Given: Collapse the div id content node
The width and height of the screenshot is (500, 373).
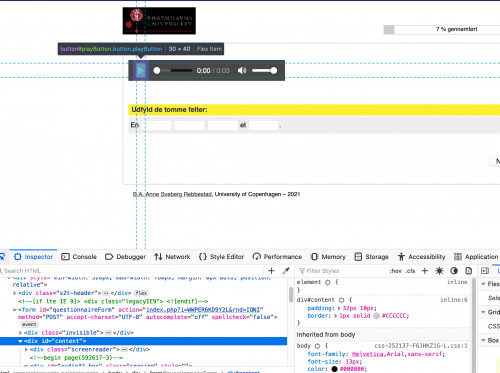Looking at the screenshot, I should 20,341.
